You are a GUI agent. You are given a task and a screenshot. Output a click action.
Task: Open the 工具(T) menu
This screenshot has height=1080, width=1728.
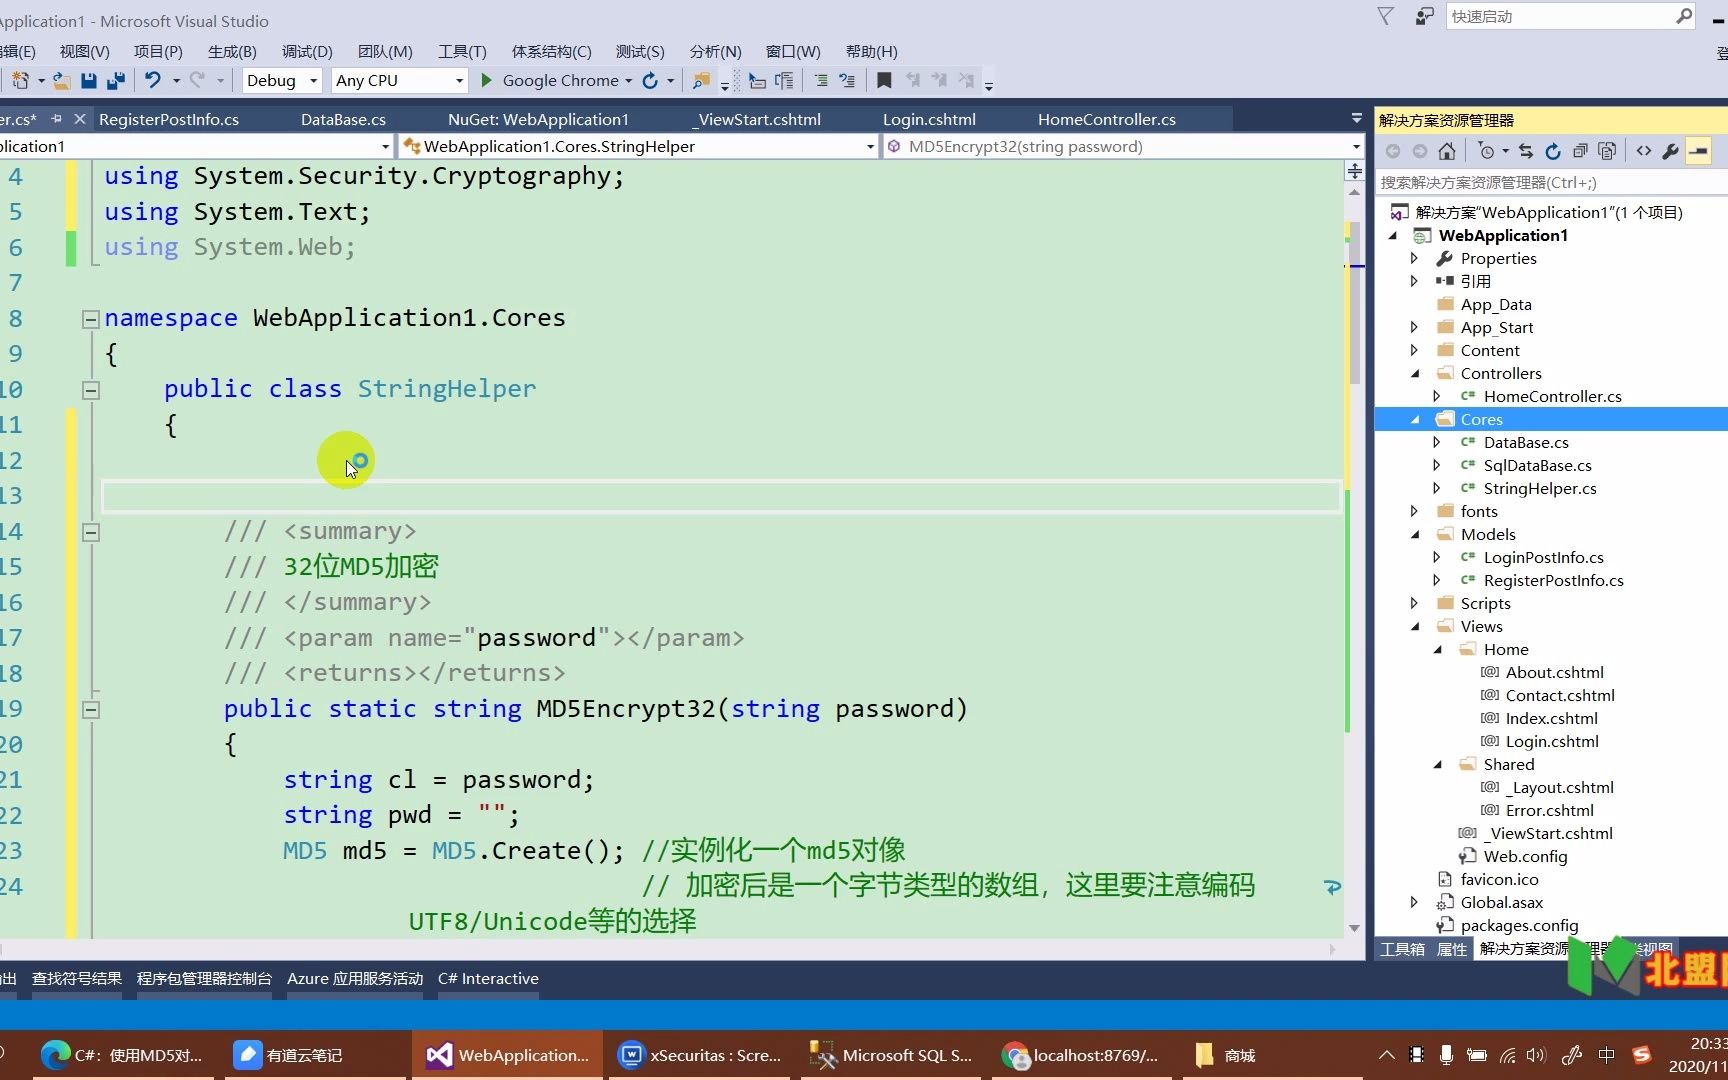coord(462,51)
